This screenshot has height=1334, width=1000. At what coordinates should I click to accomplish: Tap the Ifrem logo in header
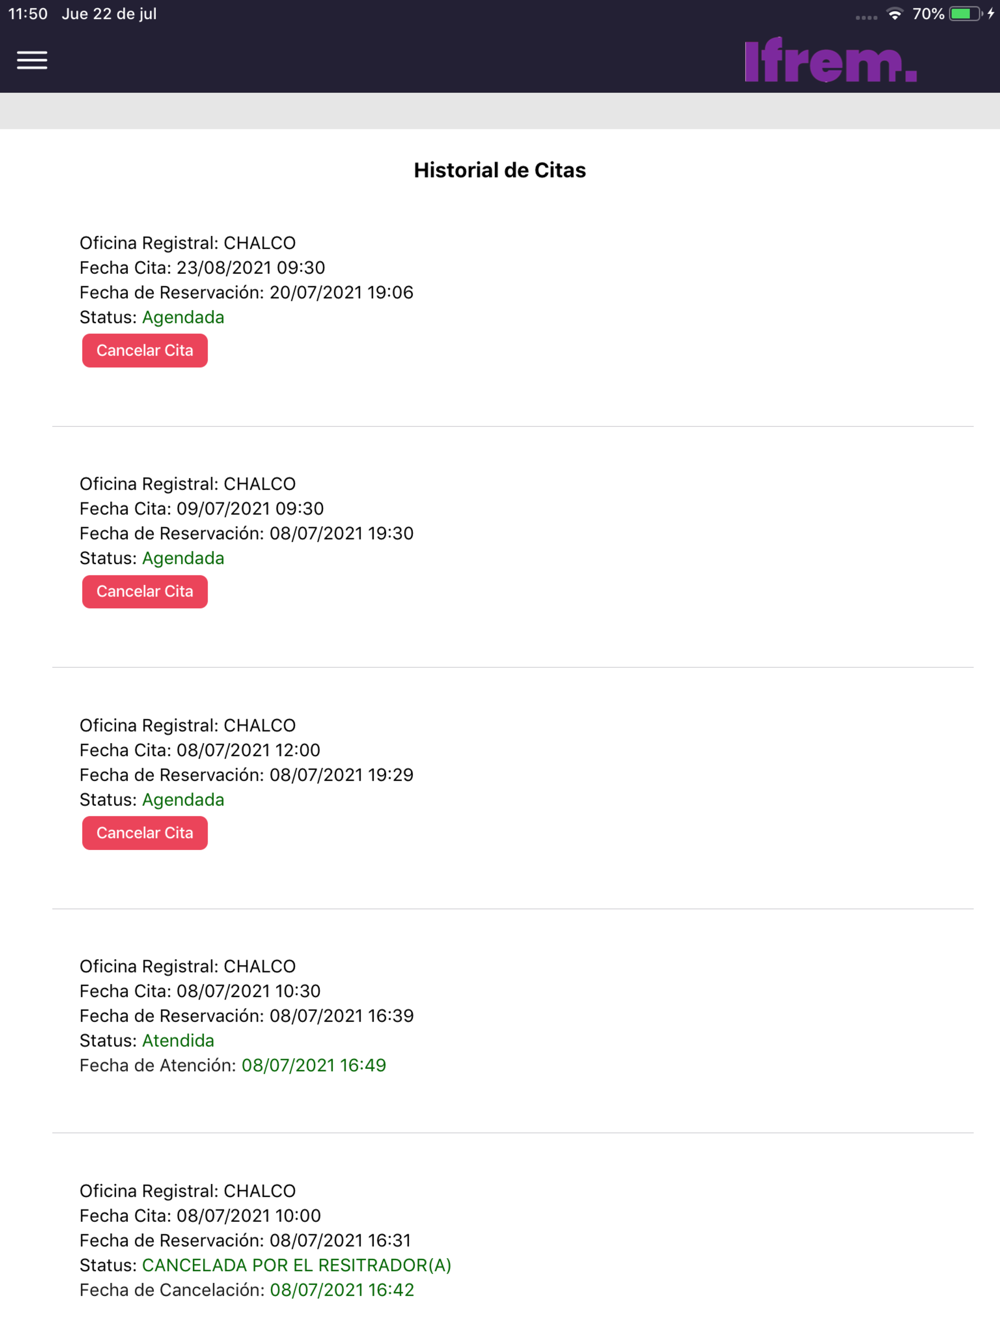pos(830,60)
